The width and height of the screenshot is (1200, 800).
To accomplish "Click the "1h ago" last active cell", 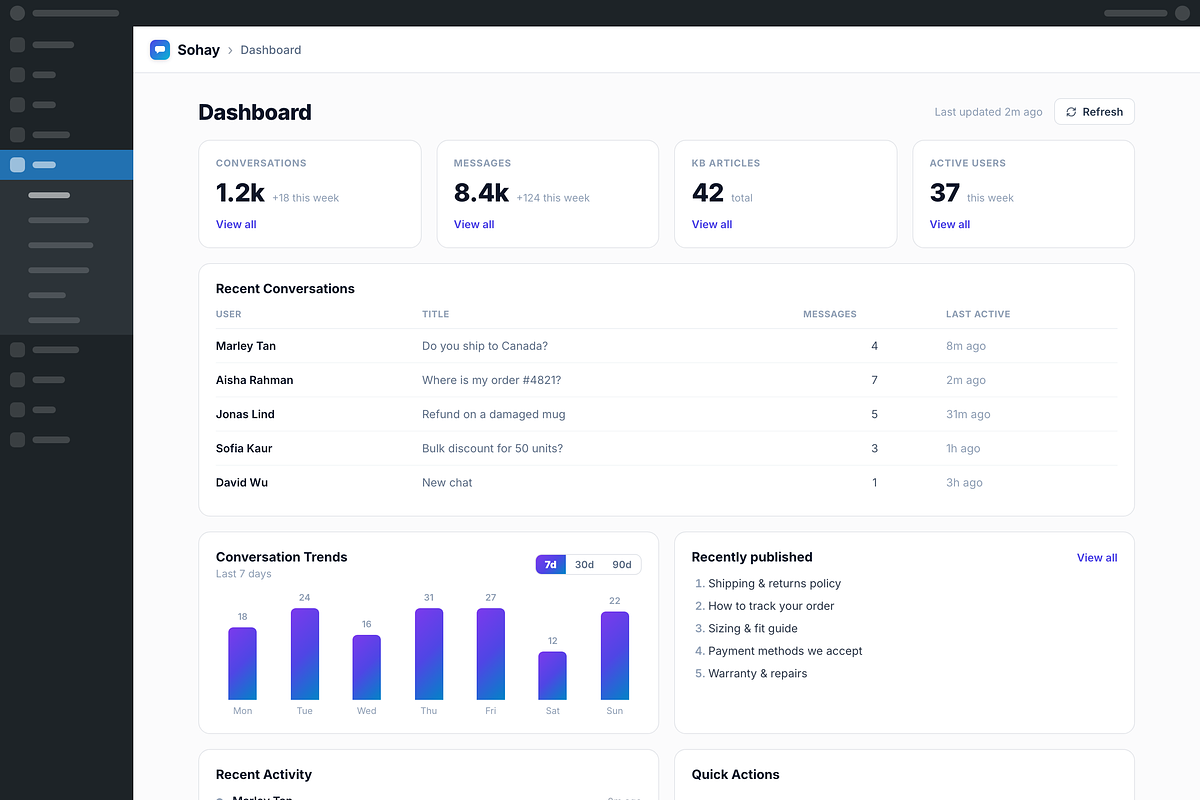I will pyautogui.click(x=963, y=448).
